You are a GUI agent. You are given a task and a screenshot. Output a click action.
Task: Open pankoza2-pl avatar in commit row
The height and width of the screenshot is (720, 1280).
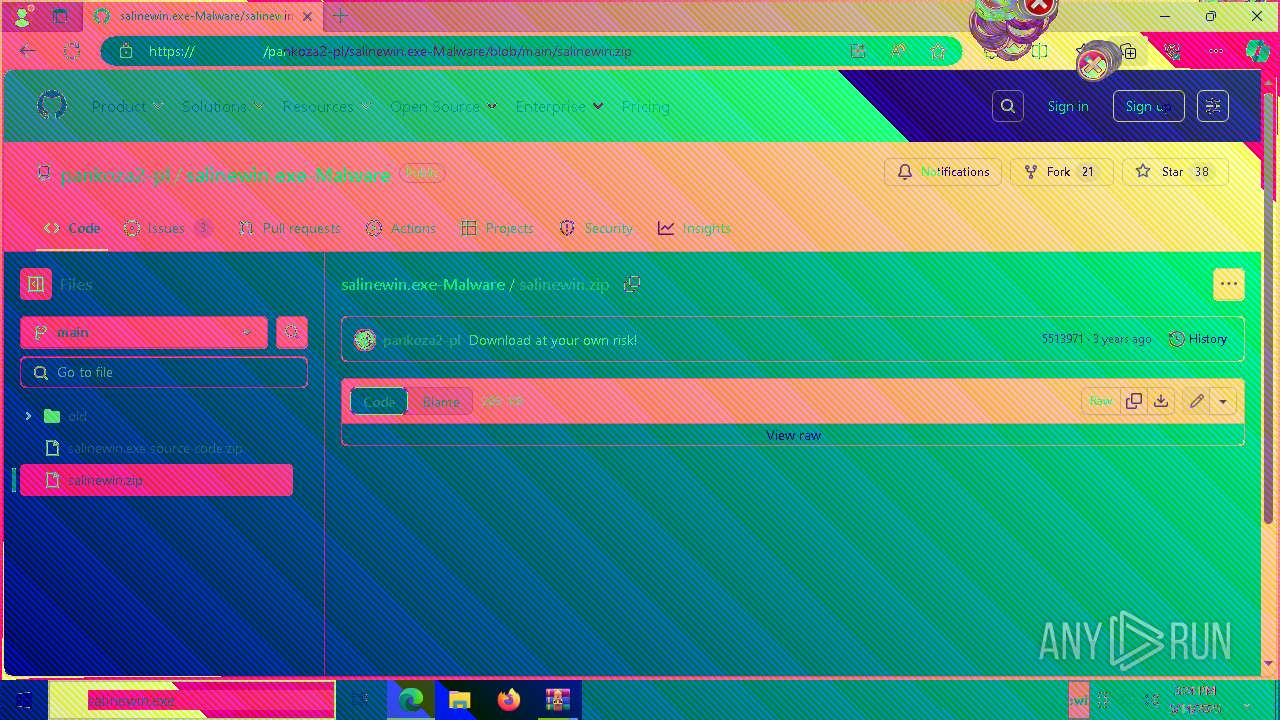click(x=365, y=340)
